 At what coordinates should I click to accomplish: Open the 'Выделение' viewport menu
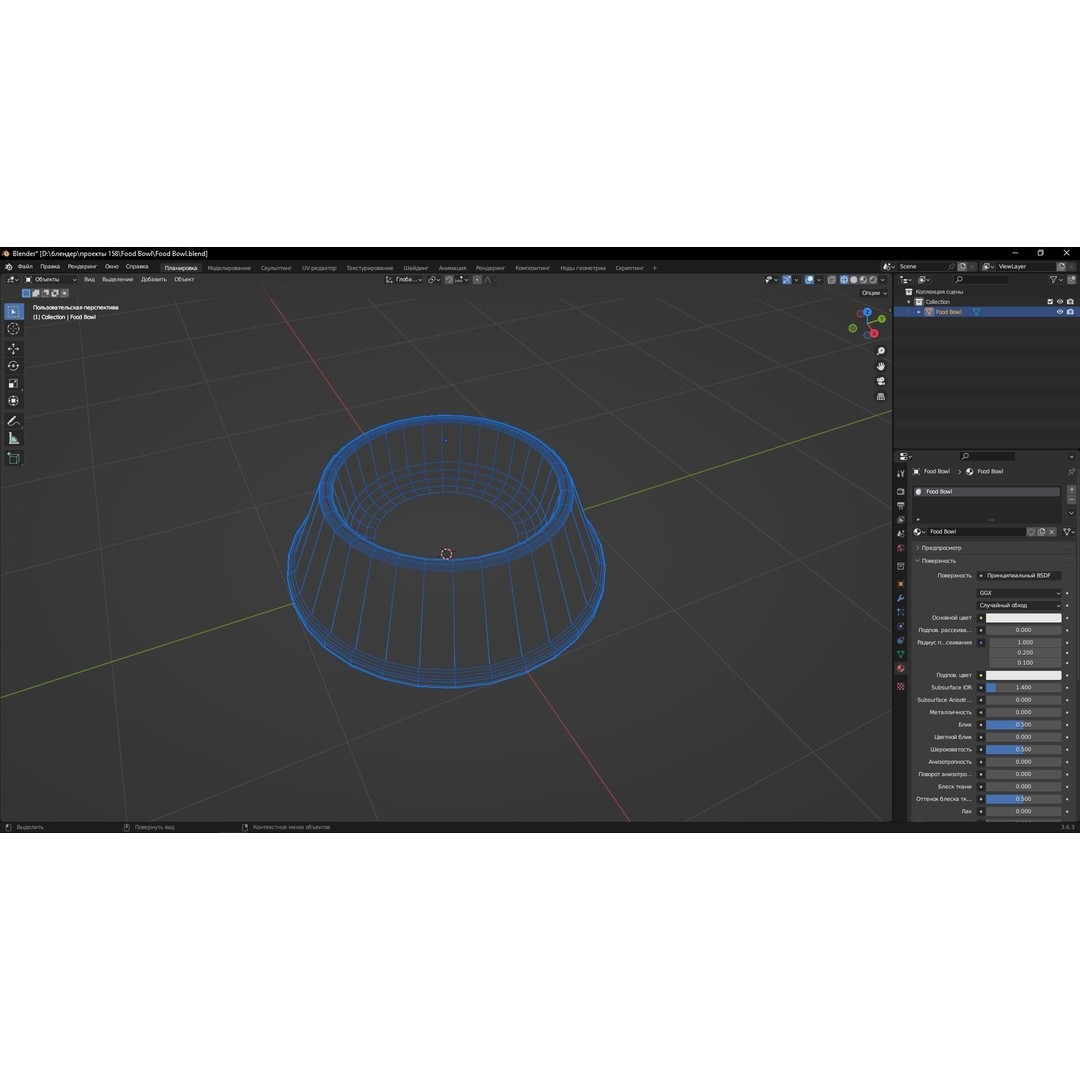(x=118, y=280)
